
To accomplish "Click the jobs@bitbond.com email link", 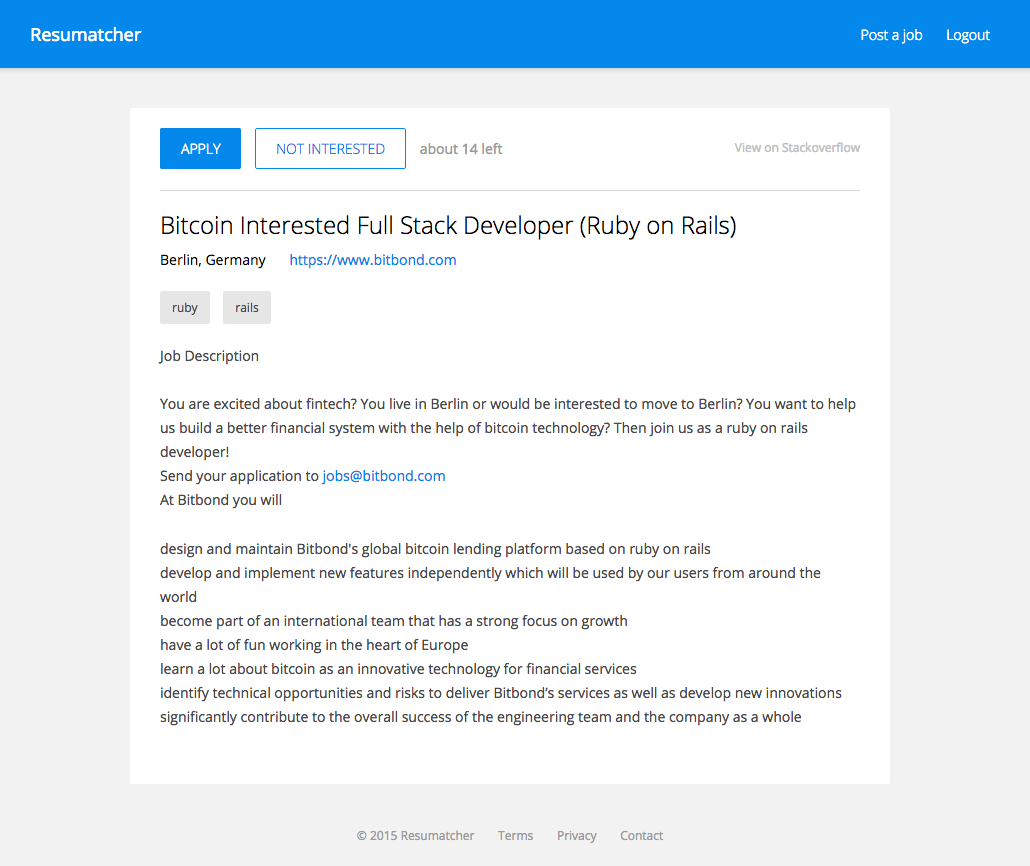I will (384, 476).
